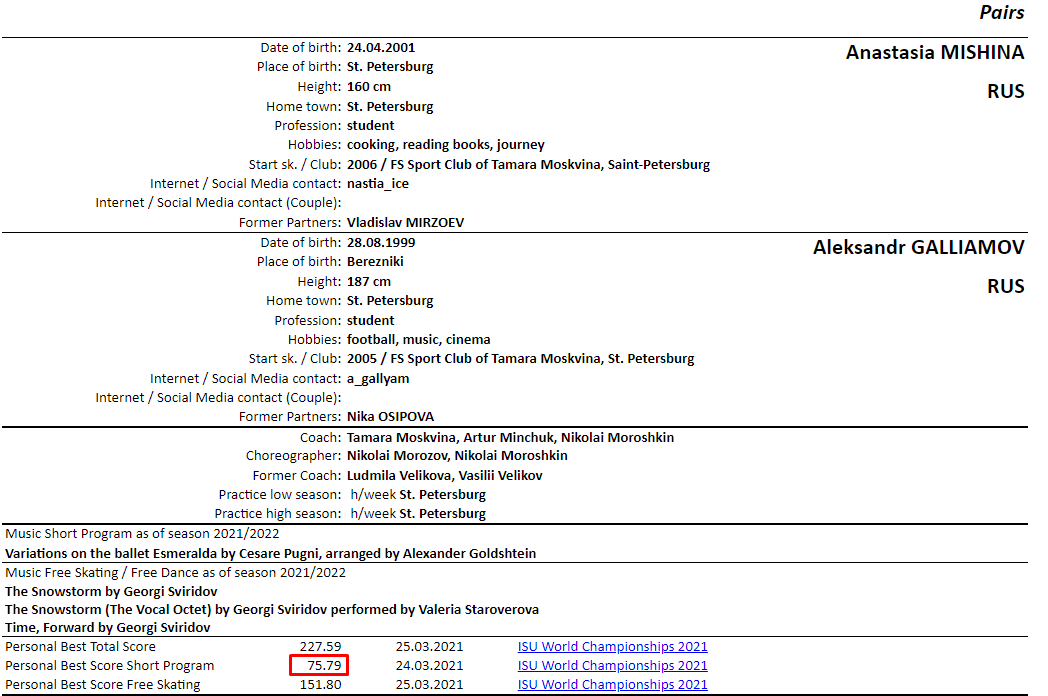Click former coach Ludmila Velikova, Vasilii Velikov
Image resolution: width=1048 pixels, height=696 pixels.
point(444,475)
